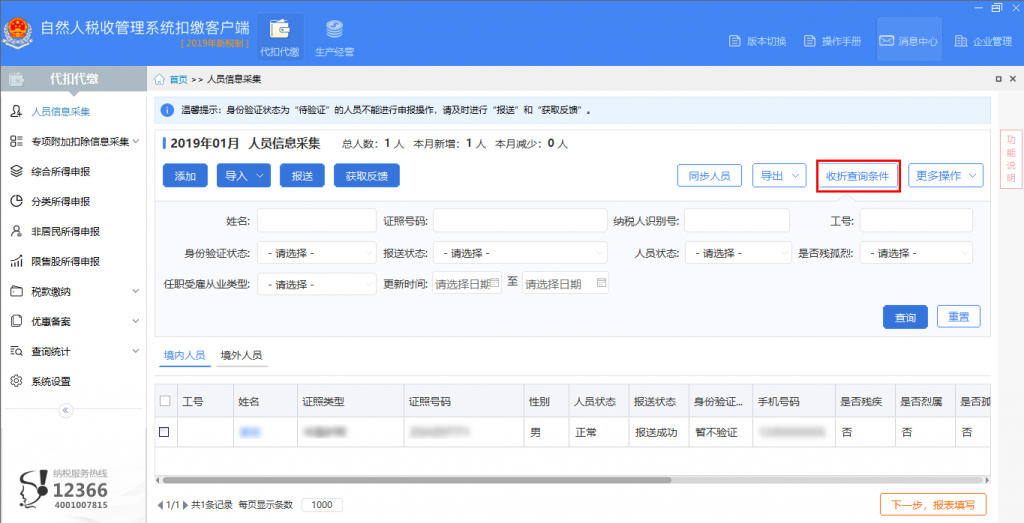This screenshot has width=1024, height=523.
Task: Click the 报送 button
Action: point(302,176)
